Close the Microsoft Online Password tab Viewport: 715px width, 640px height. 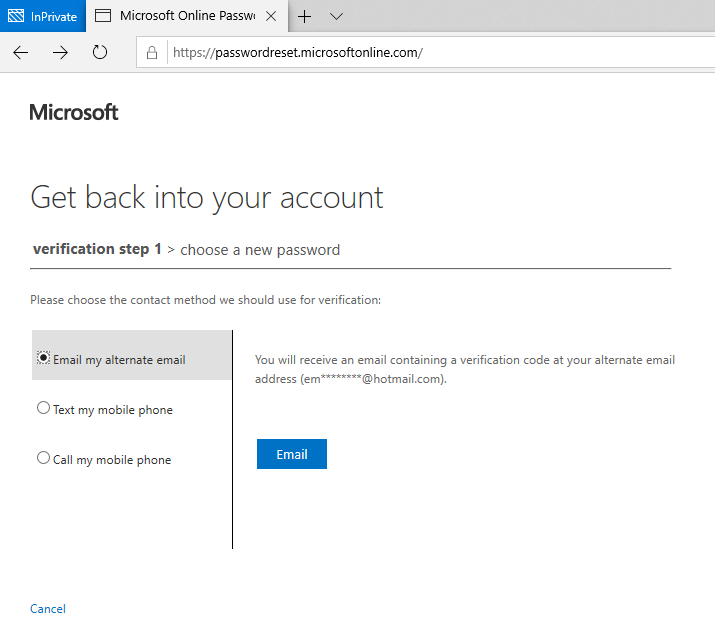[271, 16]
